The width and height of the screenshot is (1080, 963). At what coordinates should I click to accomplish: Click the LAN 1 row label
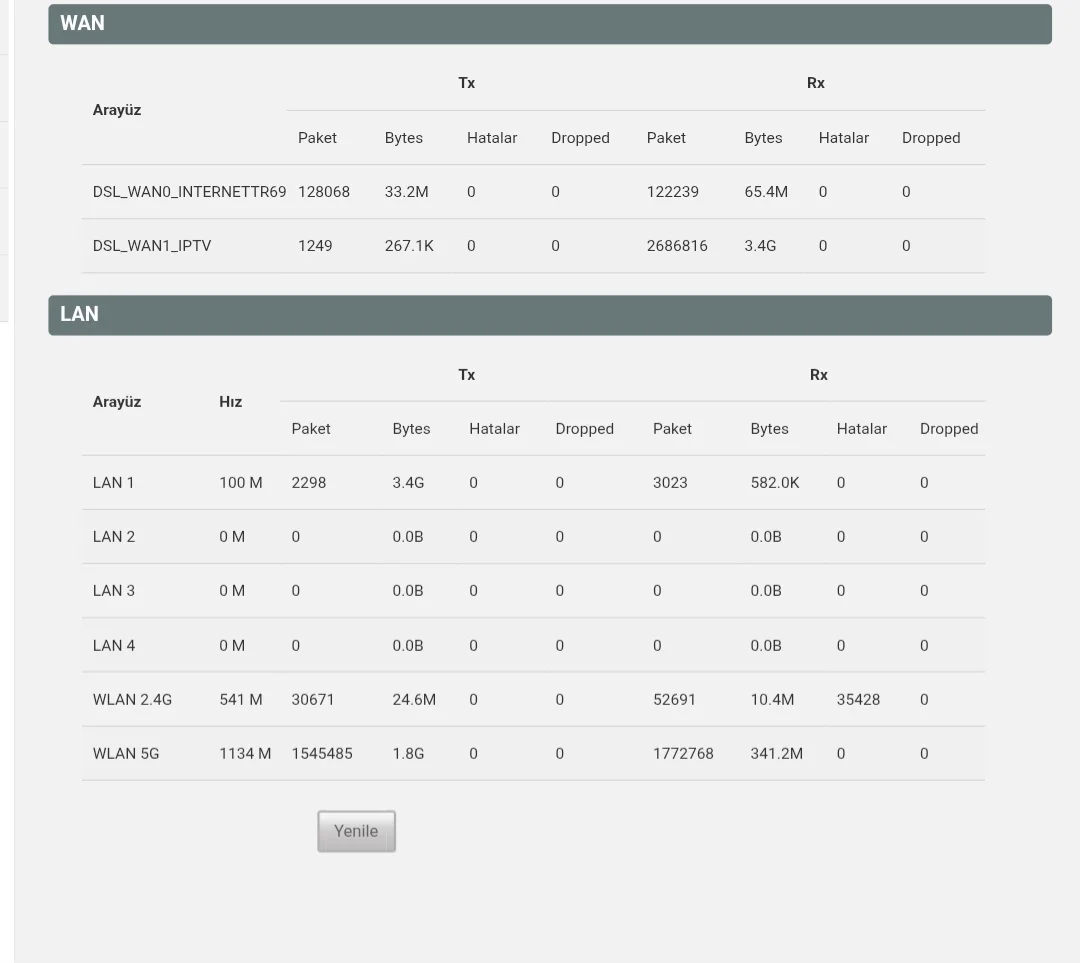click(x=114, y=483)
